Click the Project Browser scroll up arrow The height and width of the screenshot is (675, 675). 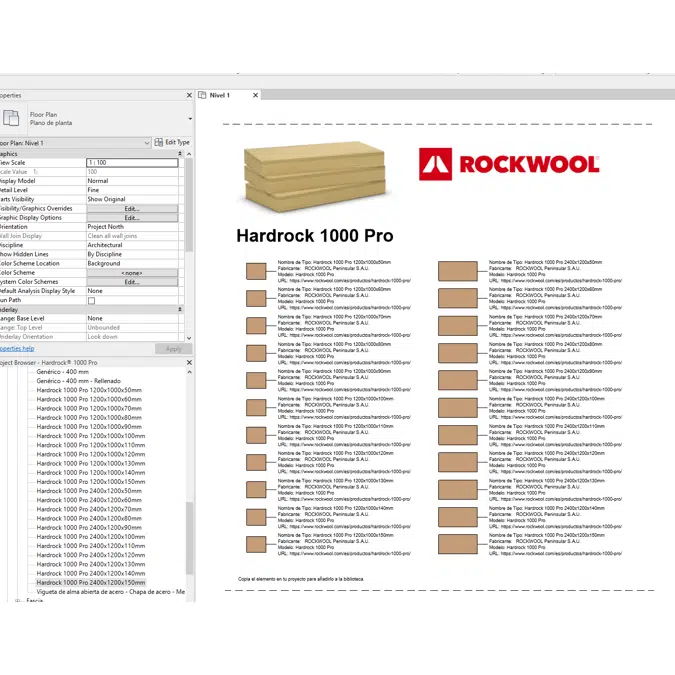point(189,372)
